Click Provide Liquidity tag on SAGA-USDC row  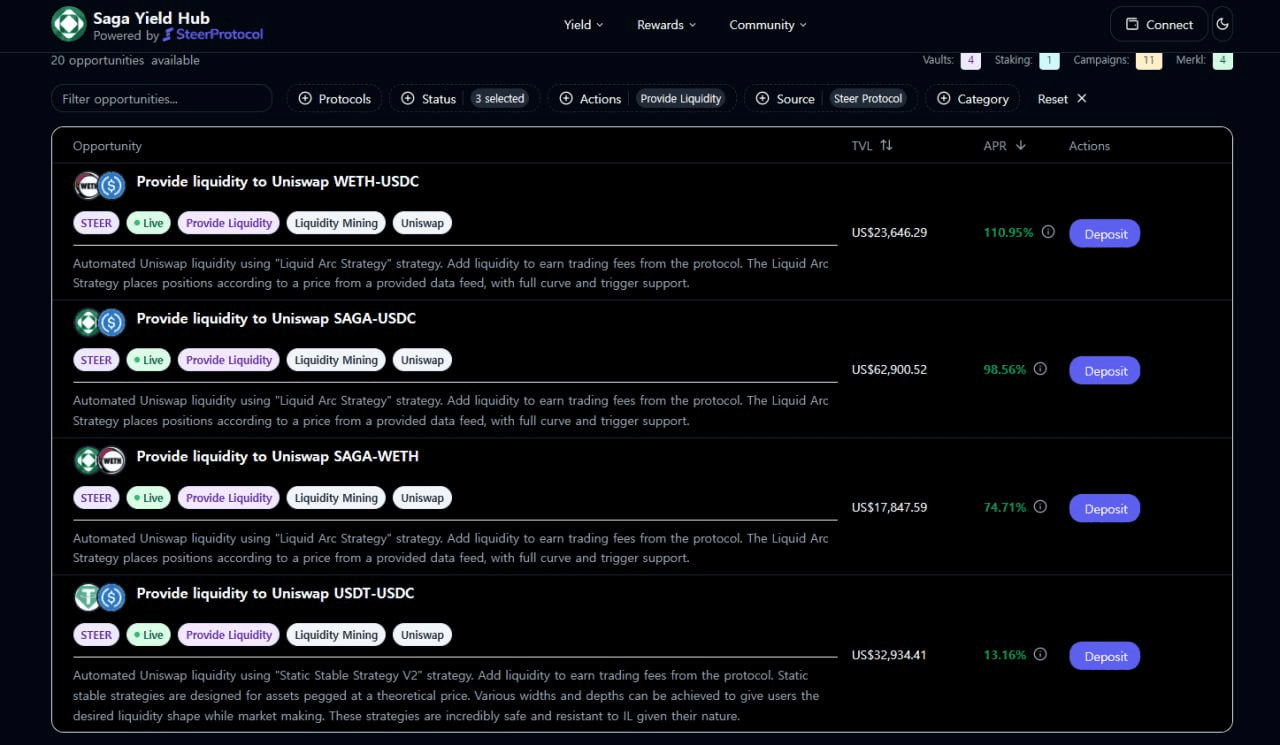coord(229,360)
